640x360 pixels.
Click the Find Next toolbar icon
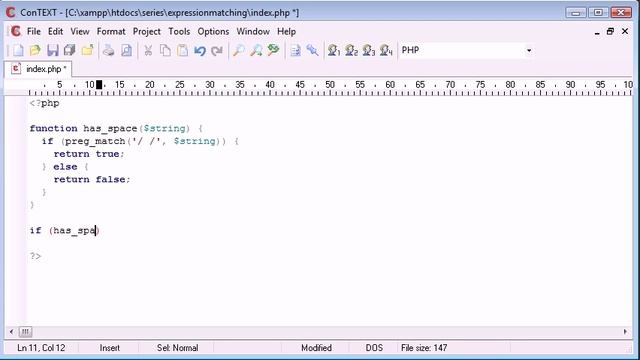coord(256,50)
